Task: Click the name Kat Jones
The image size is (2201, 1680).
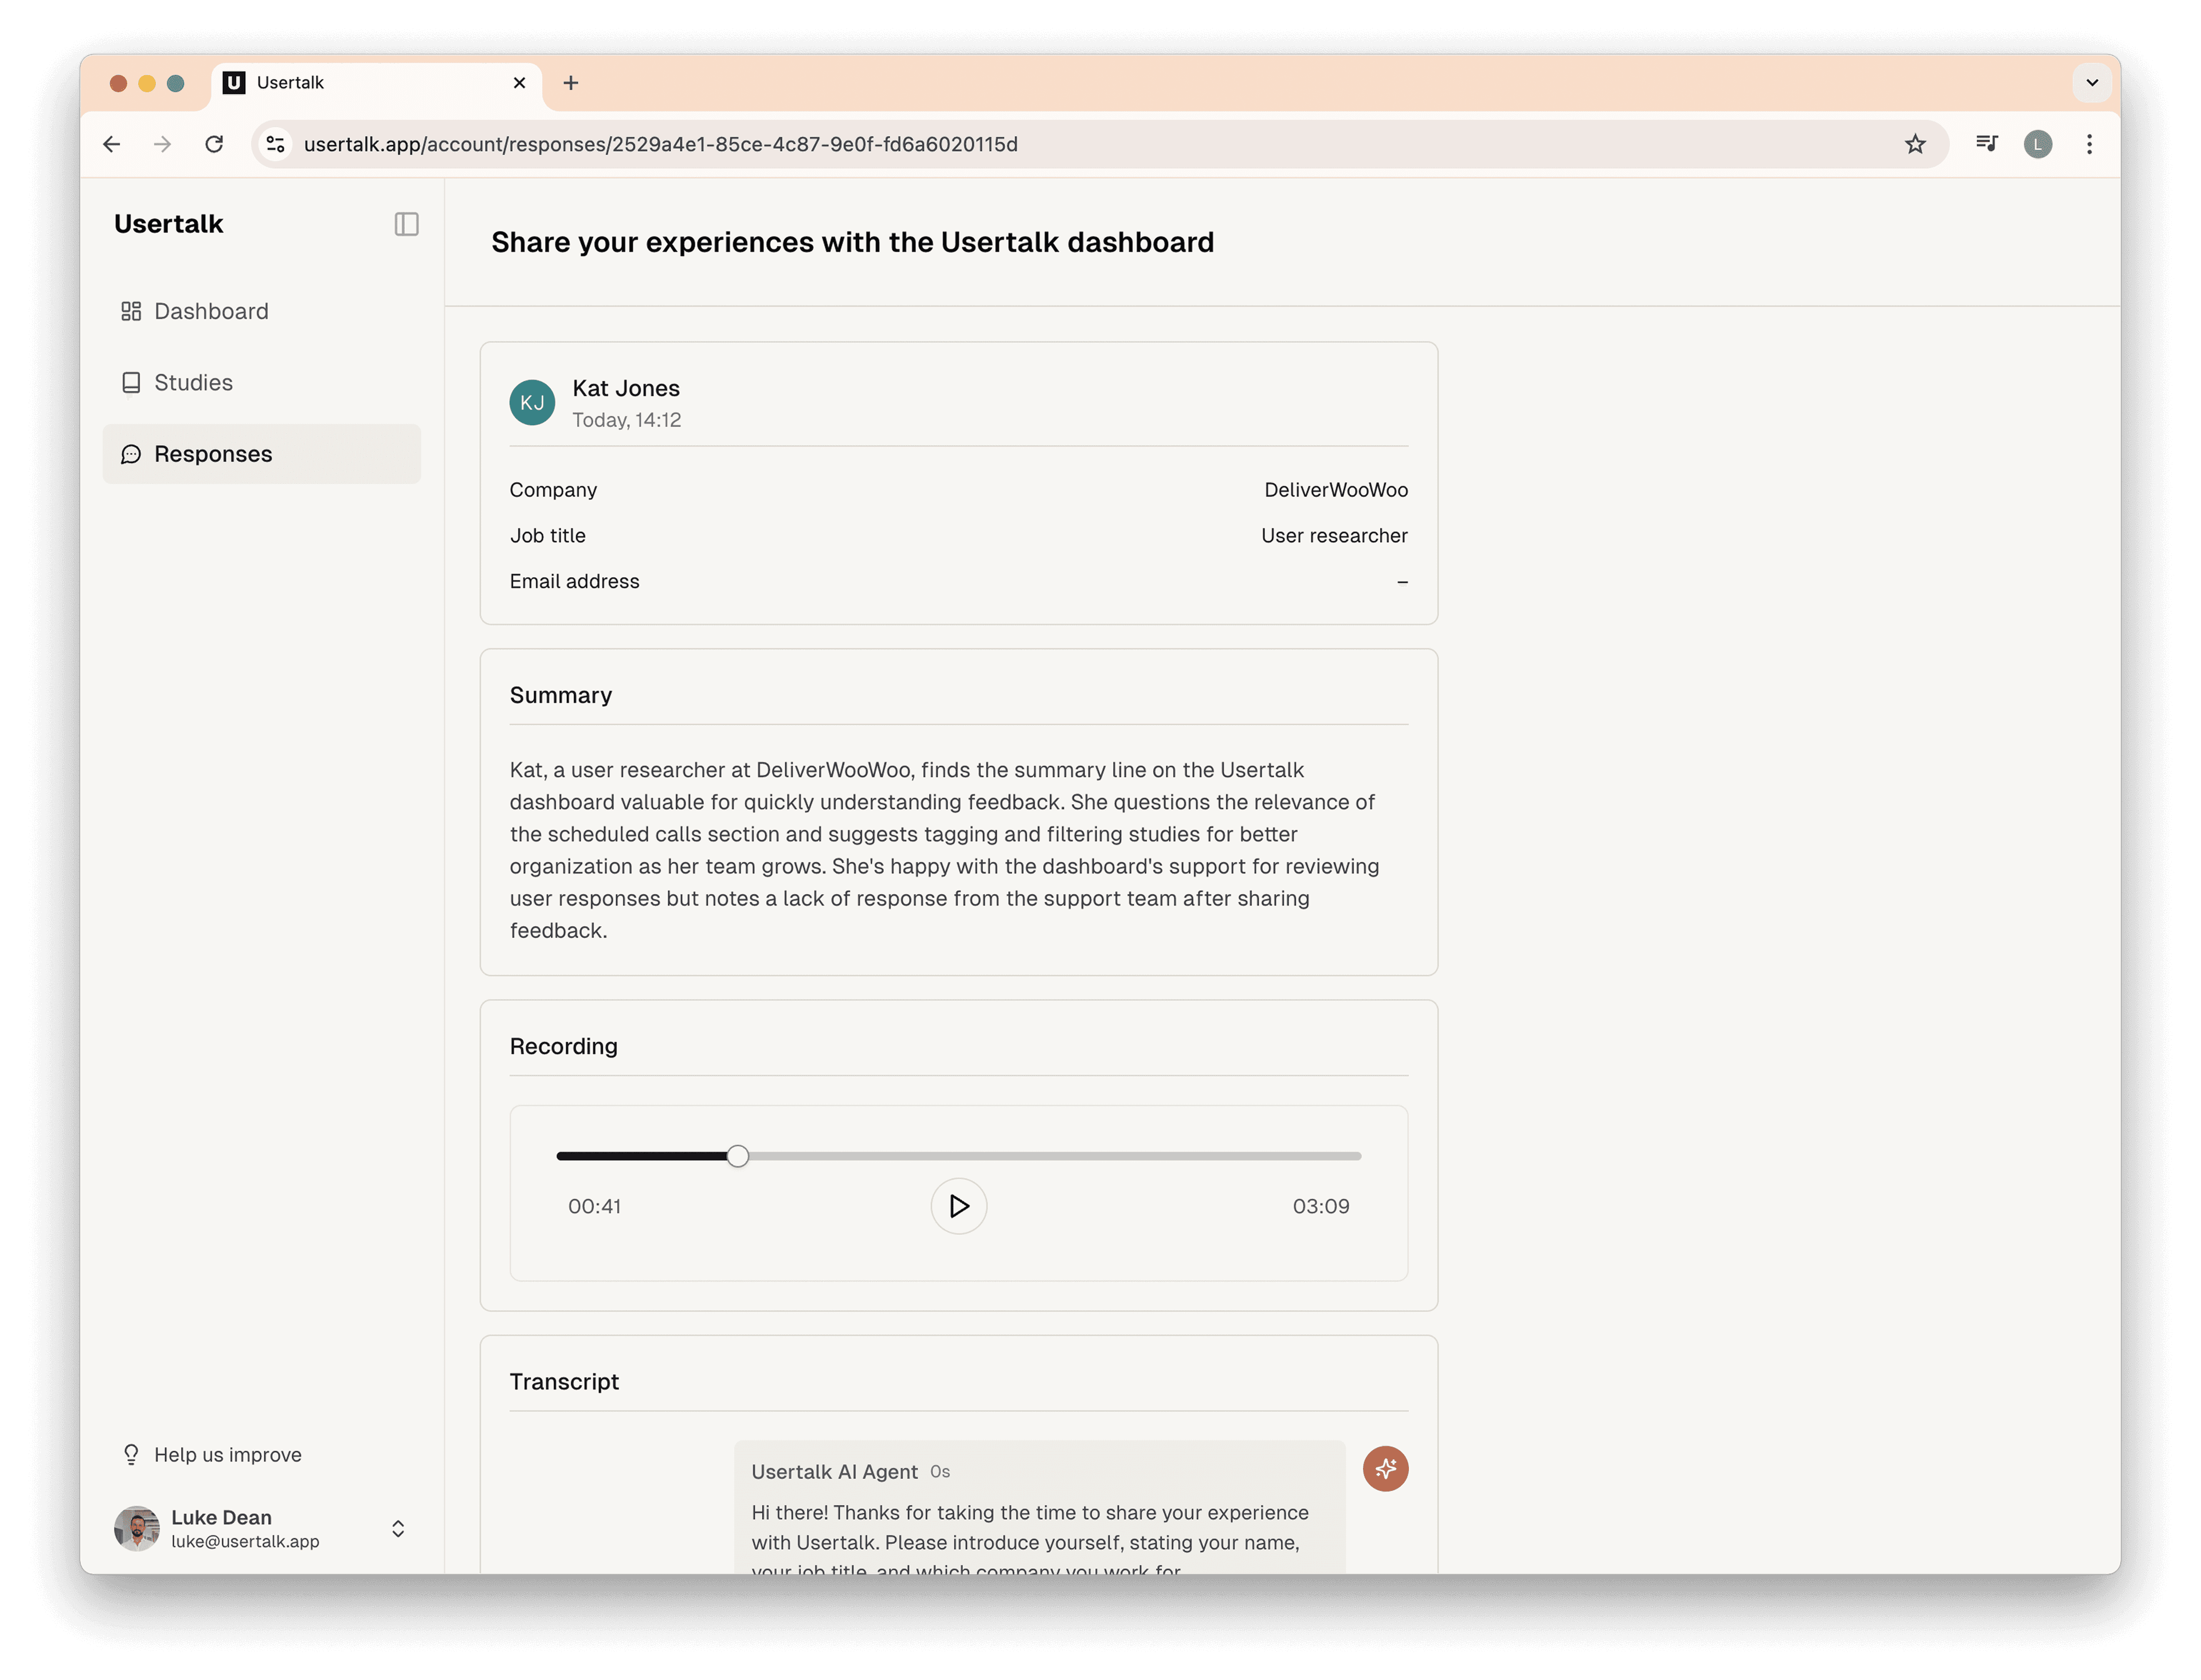Action: pos(626,388)
